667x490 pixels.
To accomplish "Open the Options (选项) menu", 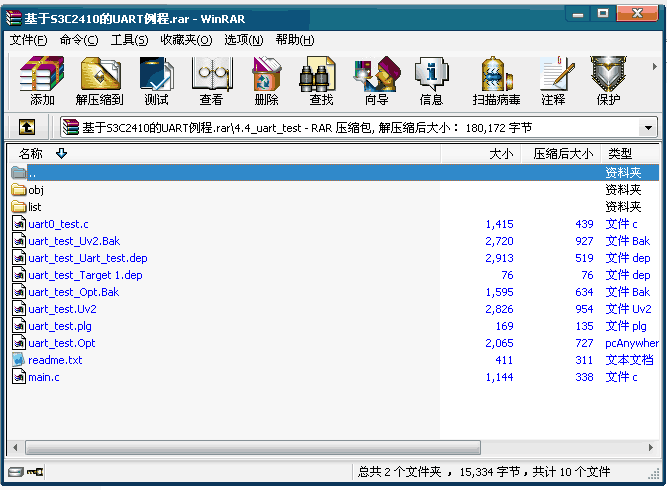I will (244, 40).
